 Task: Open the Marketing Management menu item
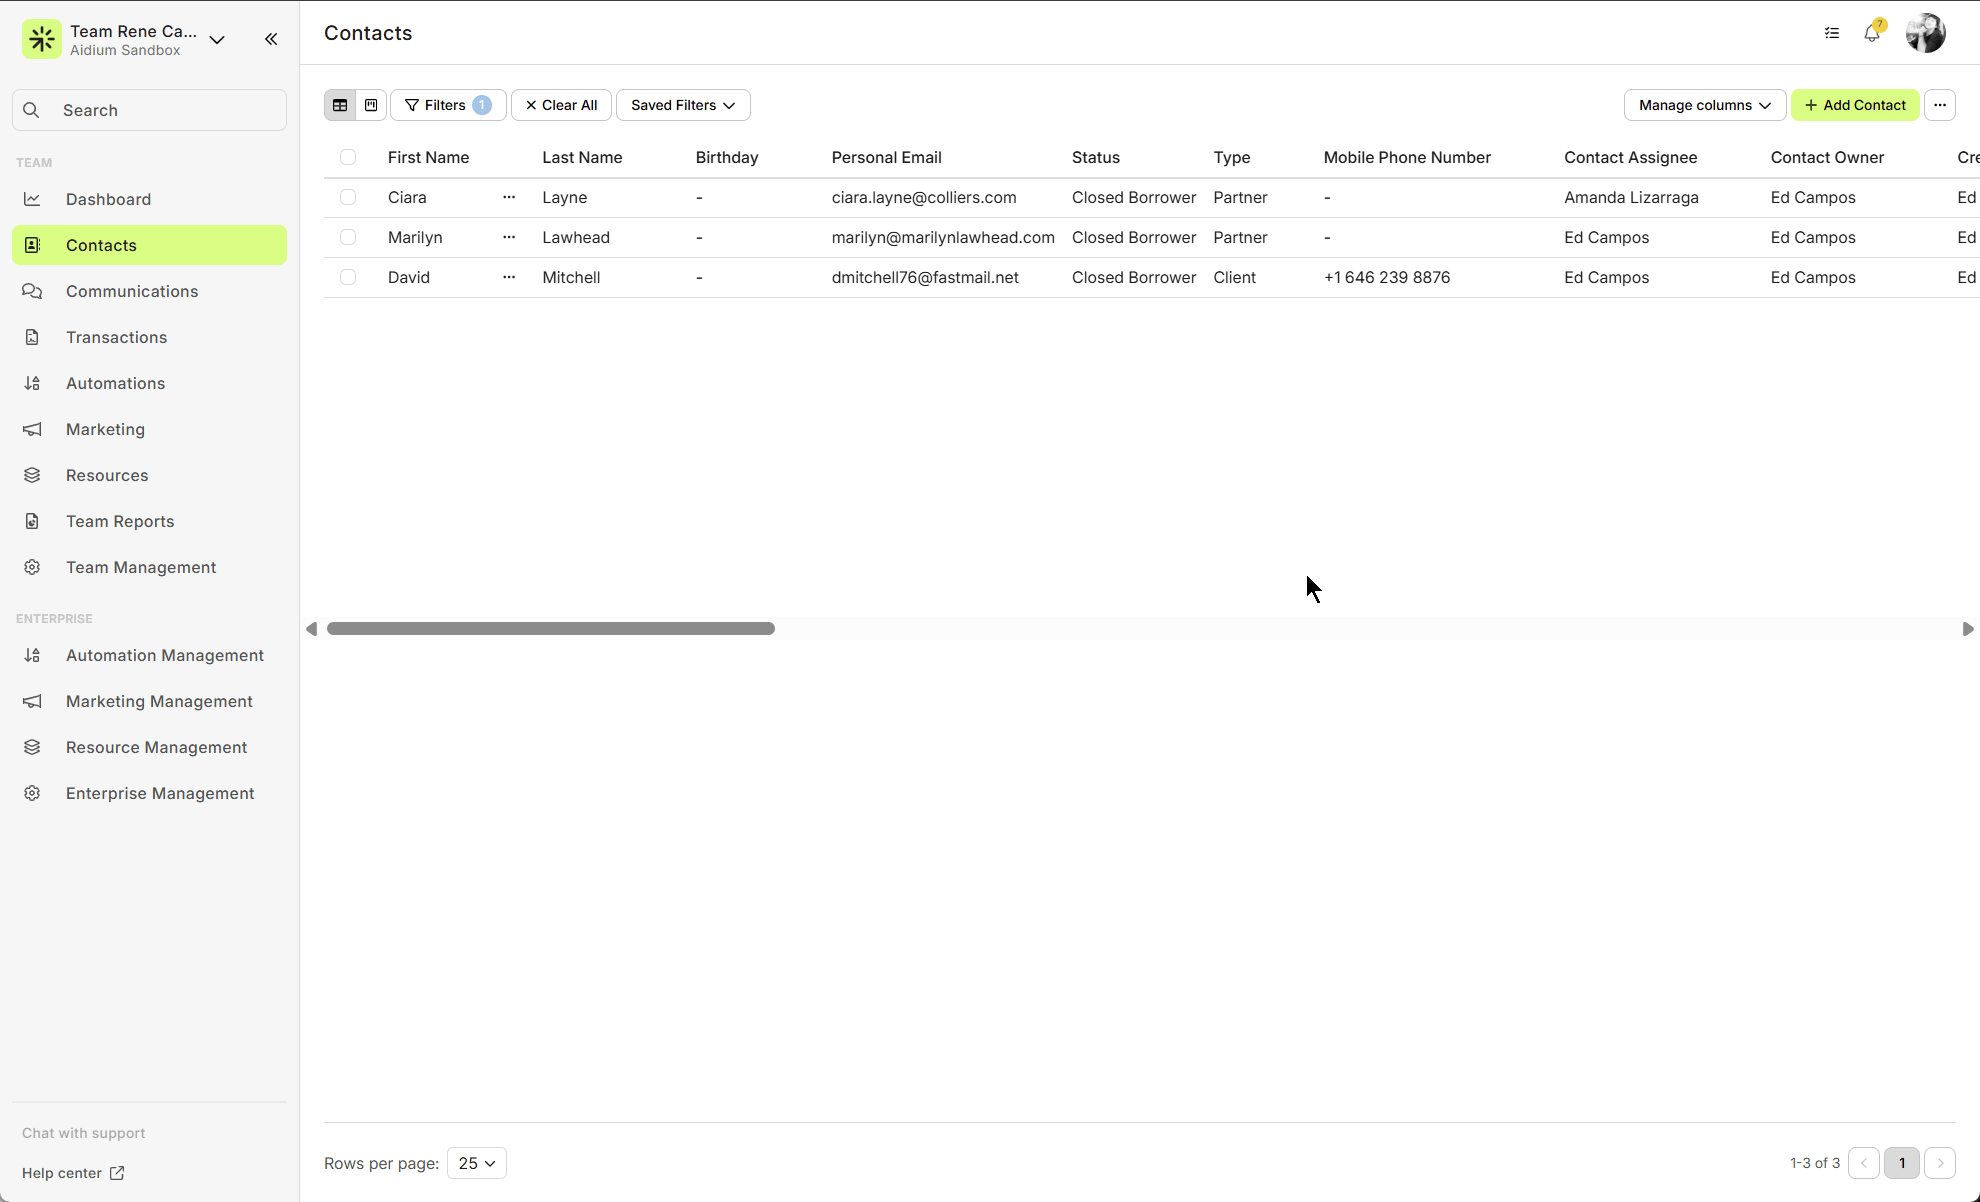click(159, 701)
